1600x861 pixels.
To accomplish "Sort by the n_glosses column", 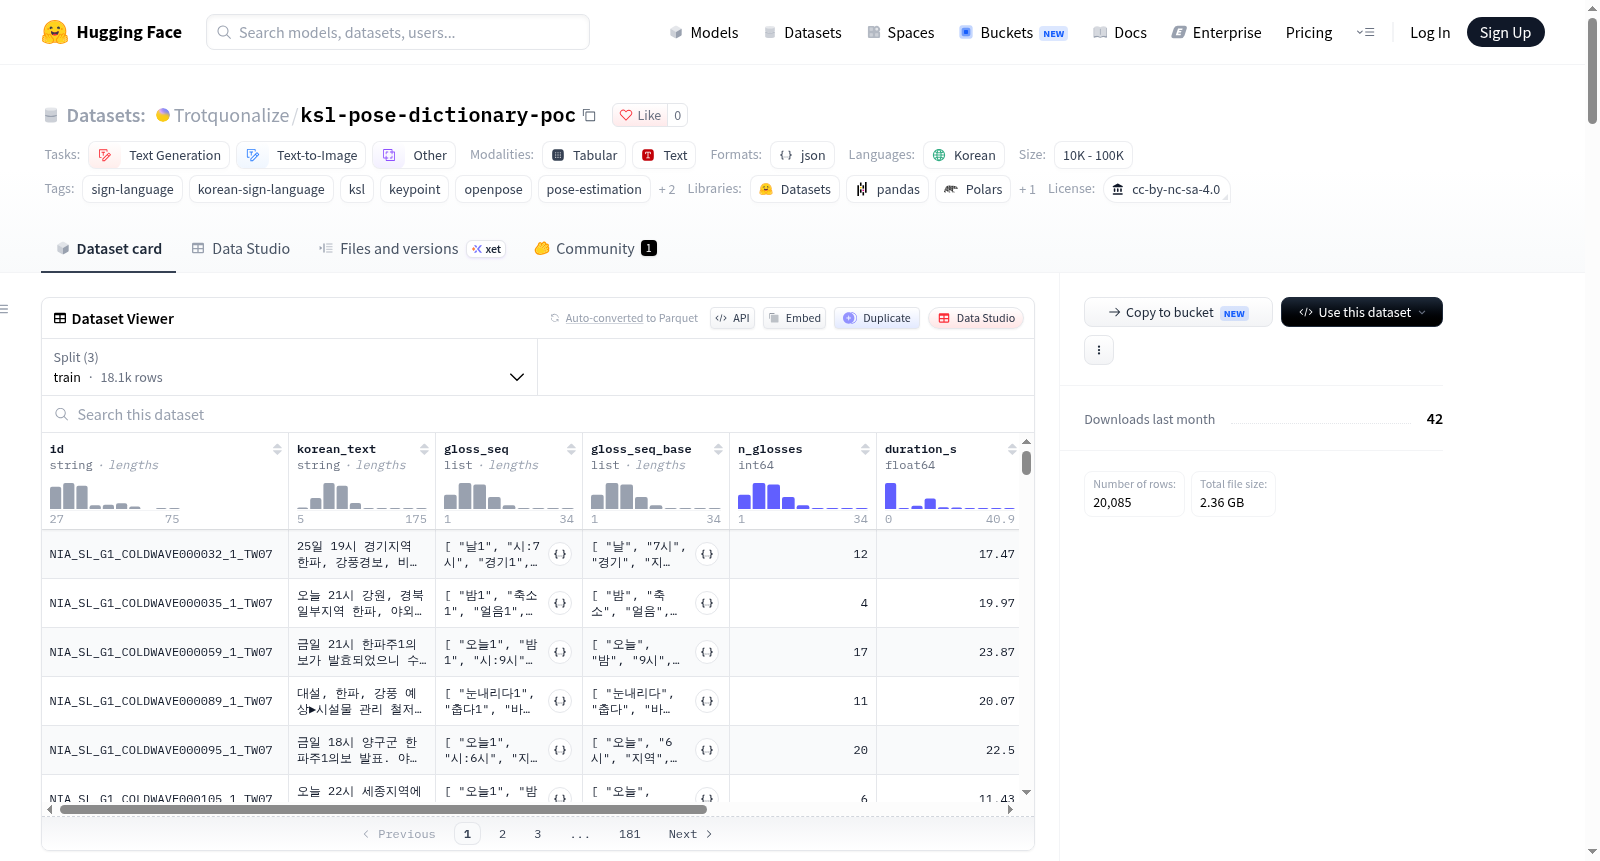I will coord(865,450).
